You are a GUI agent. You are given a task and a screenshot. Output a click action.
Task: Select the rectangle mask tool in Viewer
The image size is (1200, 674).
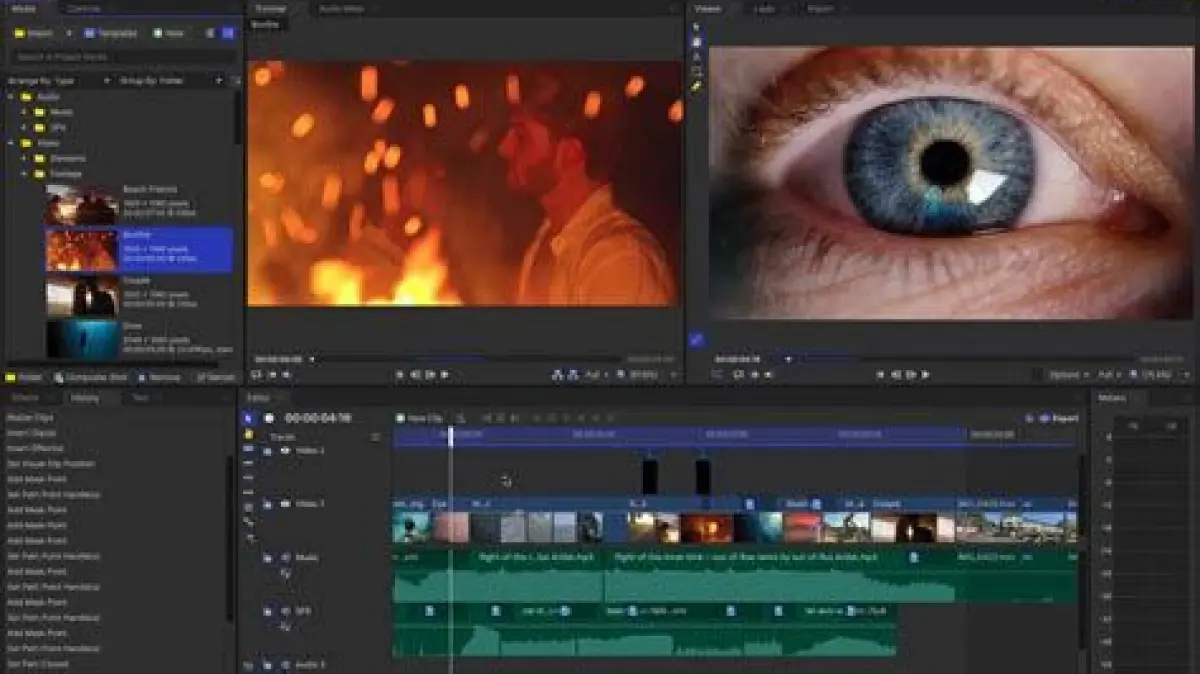tap(697, 72)
